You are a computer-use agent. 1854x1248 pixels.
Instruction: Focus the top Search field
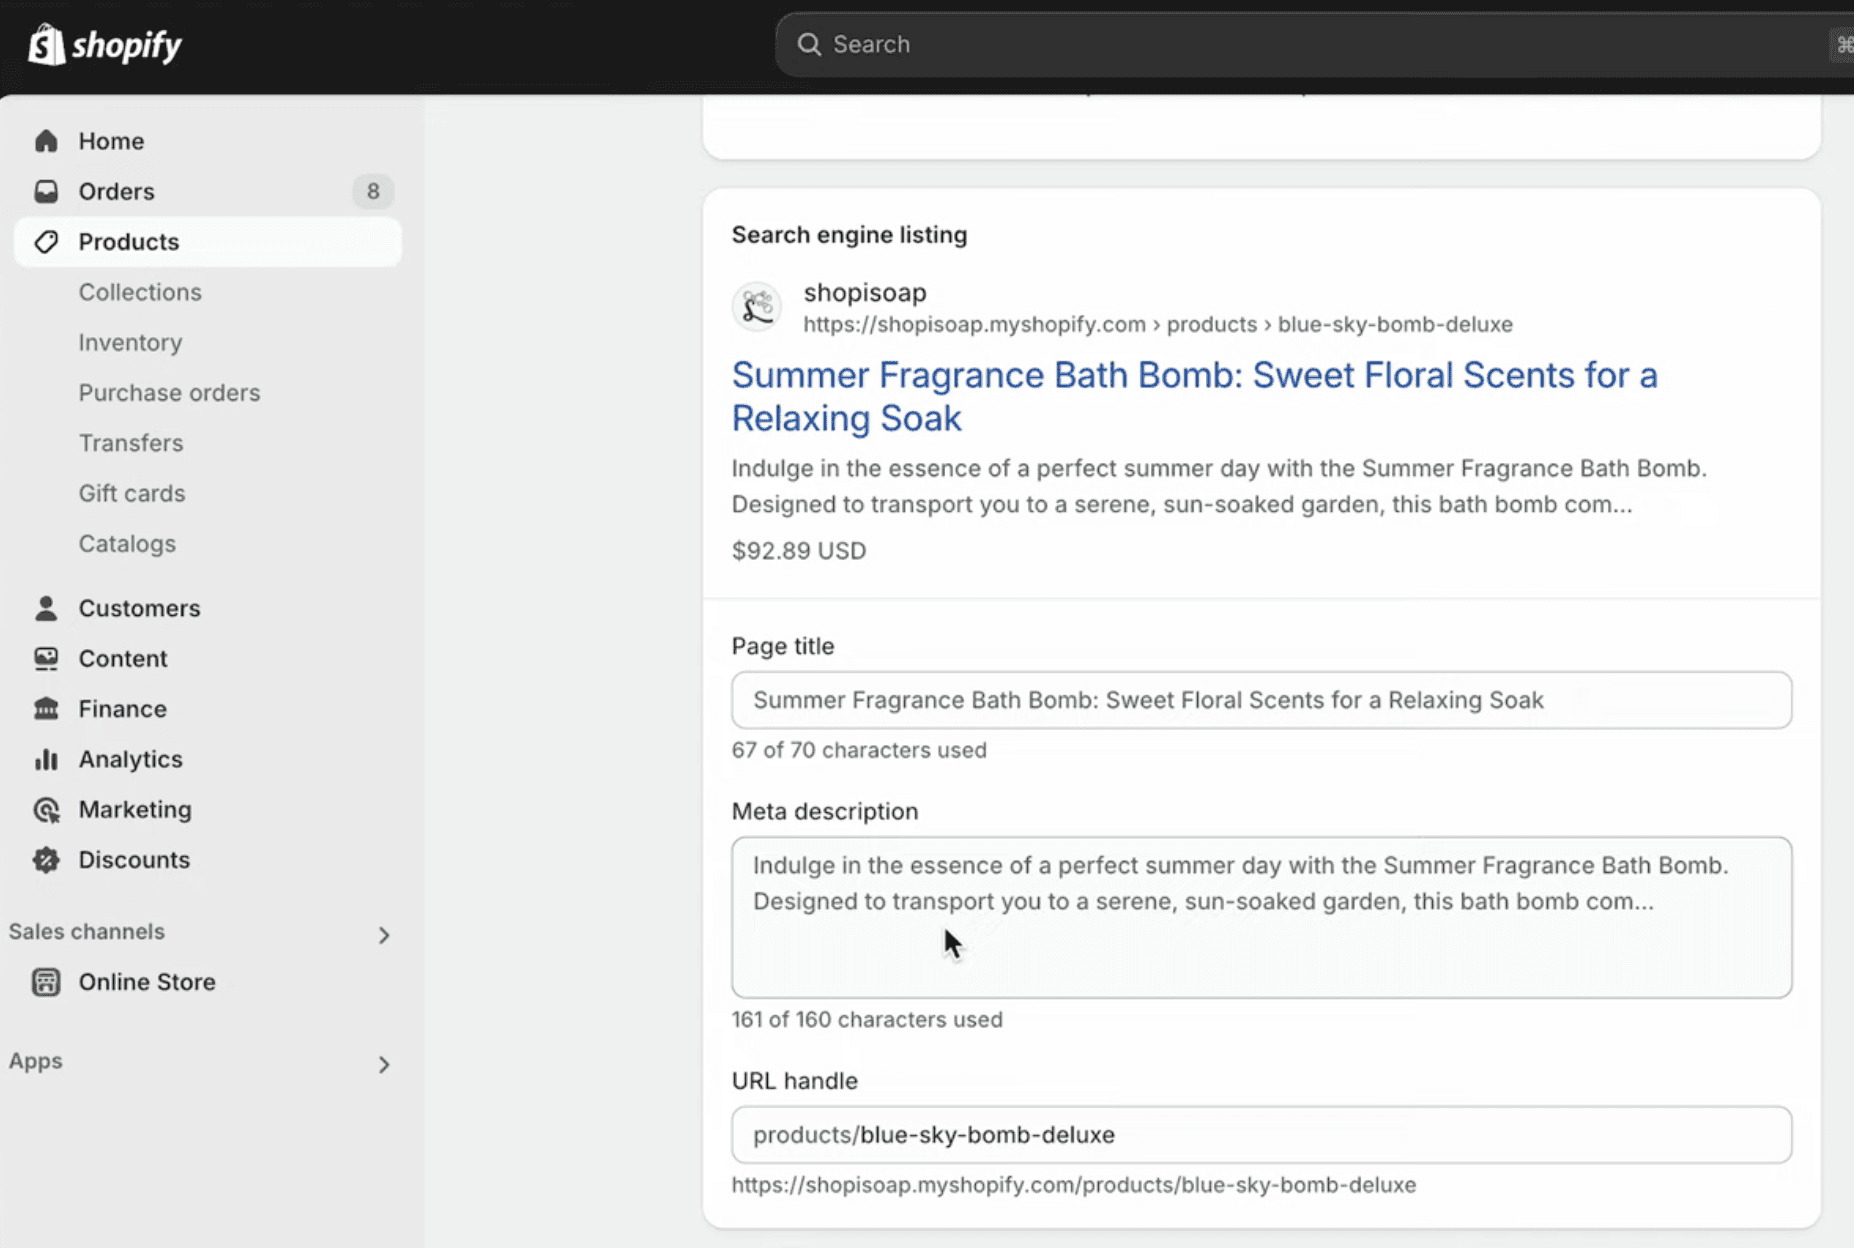click(x=1314, y=44)
